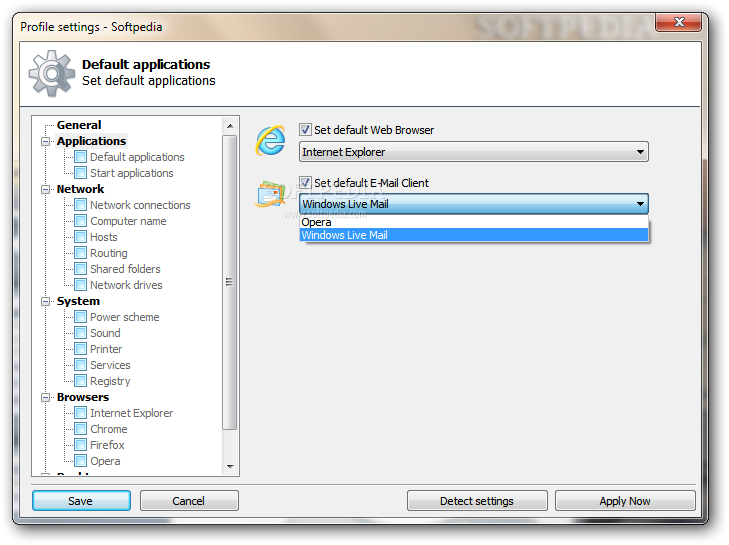Select the General tree item
The height and width of the screenshot is (545, 729).
79,125
